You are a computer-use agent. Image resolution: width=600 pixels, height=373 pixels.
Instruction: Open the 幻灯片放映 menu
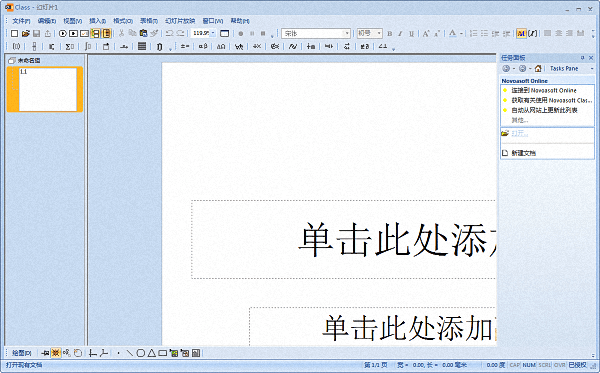tap(180, 21)
